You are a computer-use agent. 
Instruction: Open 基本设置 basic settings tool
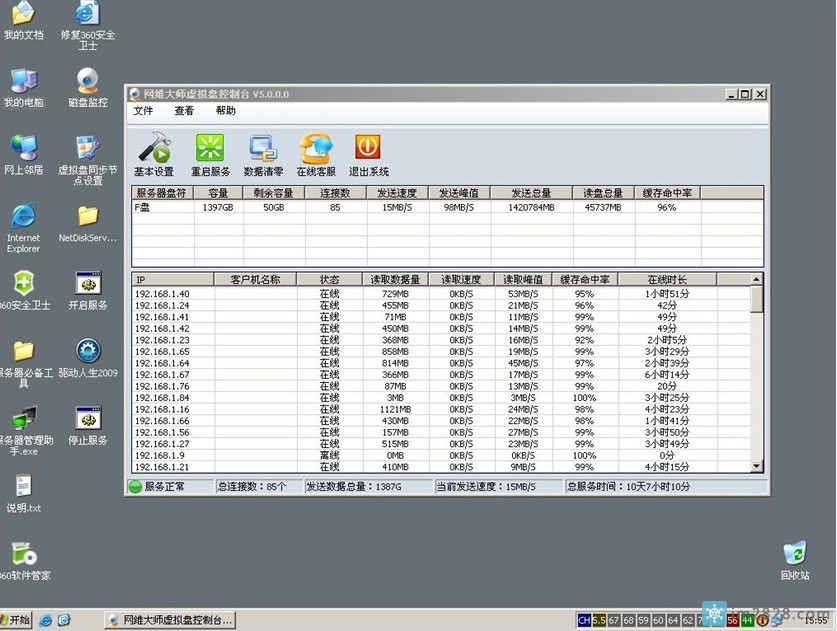coord(154,154)
